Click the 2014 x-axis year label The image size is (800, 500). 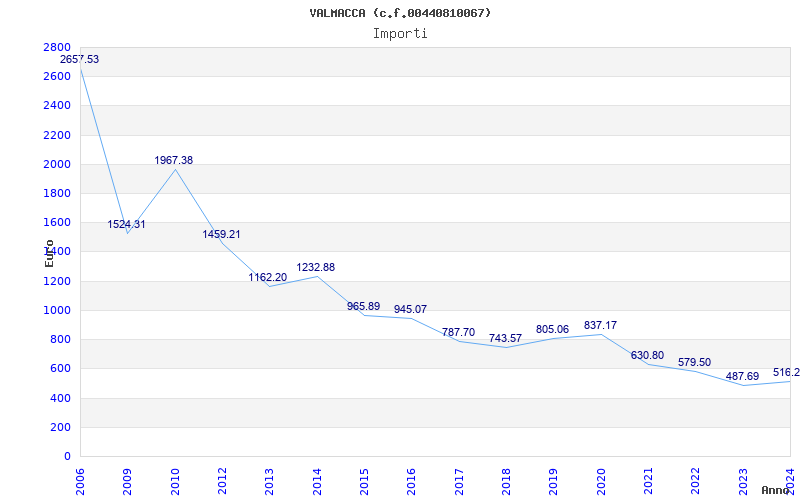[317, 481]
